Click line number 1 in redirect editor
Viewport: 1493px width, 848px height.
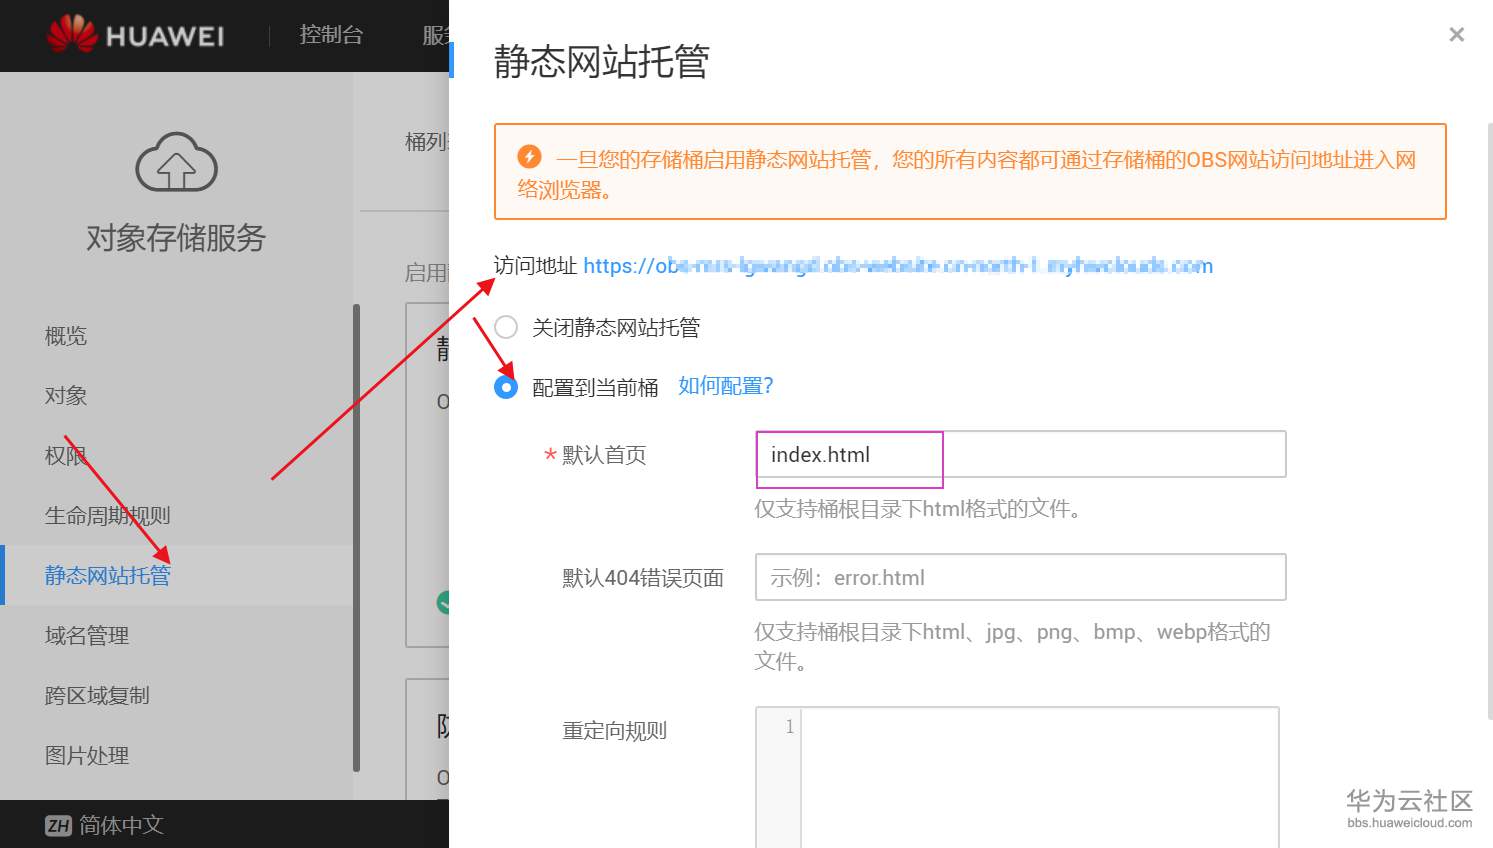pos(789,727)
